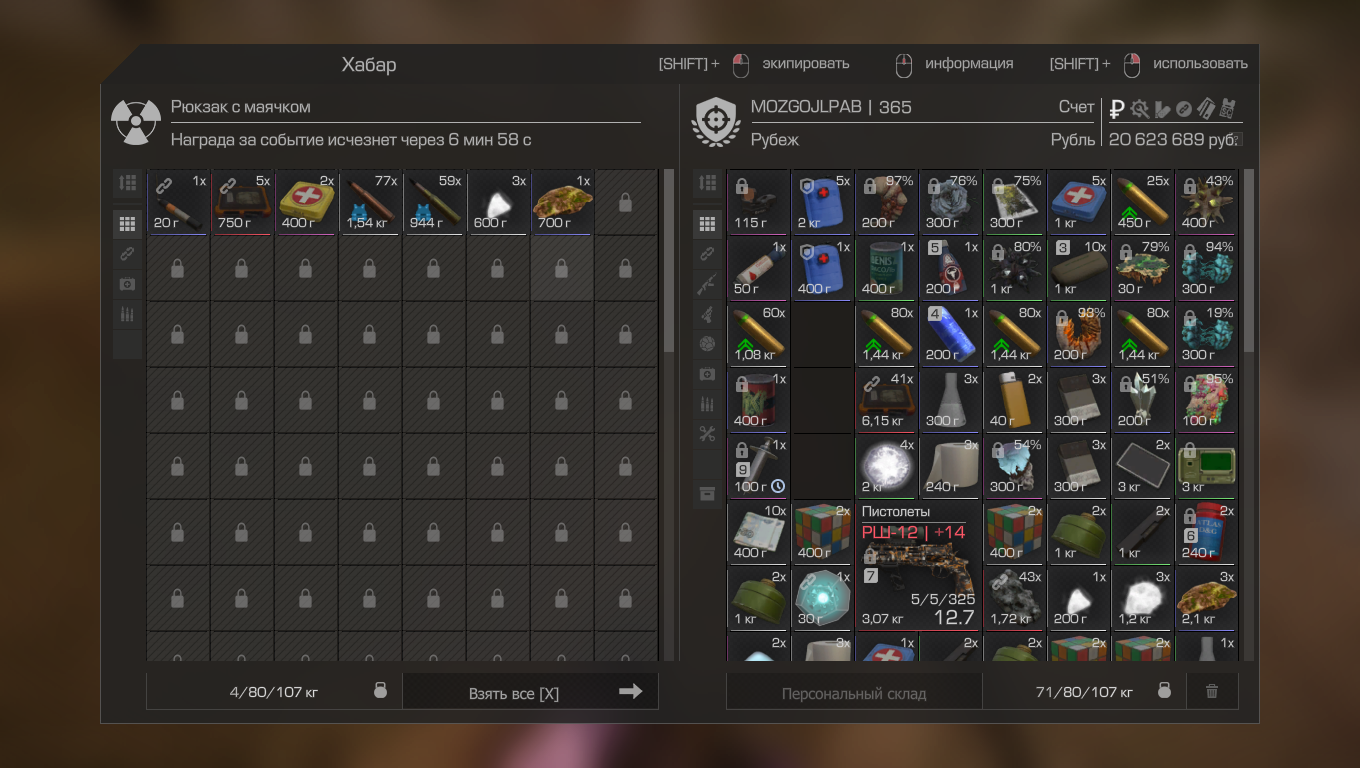
Task: Switch to all-items grid tab in stash
Action: point(707,224)
